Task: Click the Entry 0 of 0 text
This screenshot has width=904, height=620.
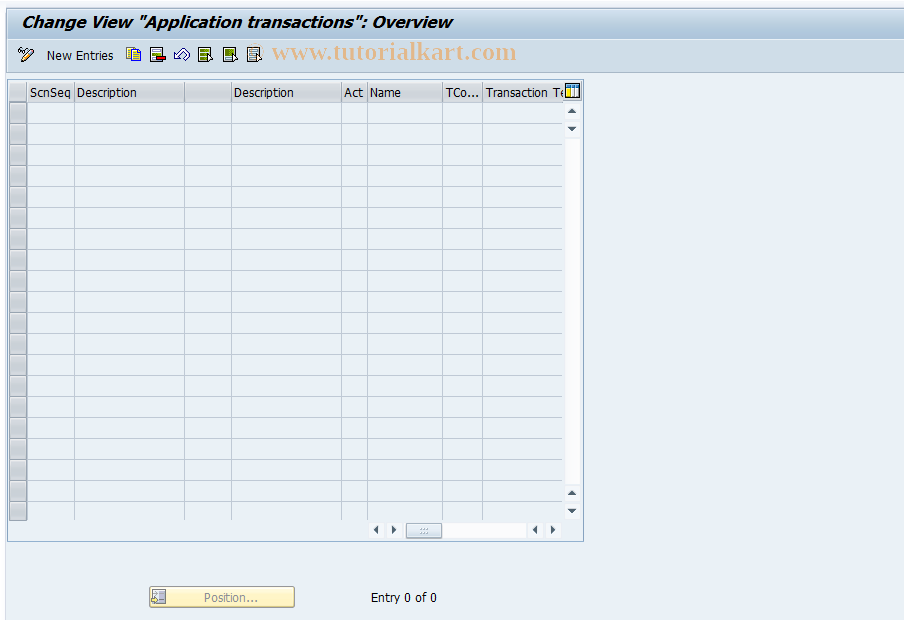Action: pos(404,598)
